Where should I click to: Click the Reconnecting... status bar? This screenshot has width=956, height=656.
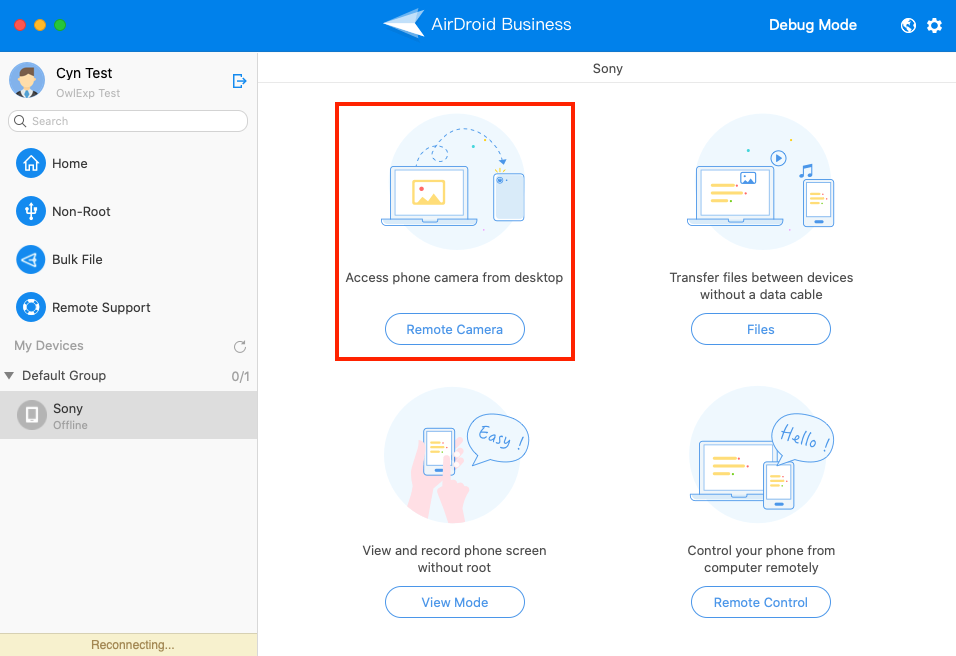point(128,644)
